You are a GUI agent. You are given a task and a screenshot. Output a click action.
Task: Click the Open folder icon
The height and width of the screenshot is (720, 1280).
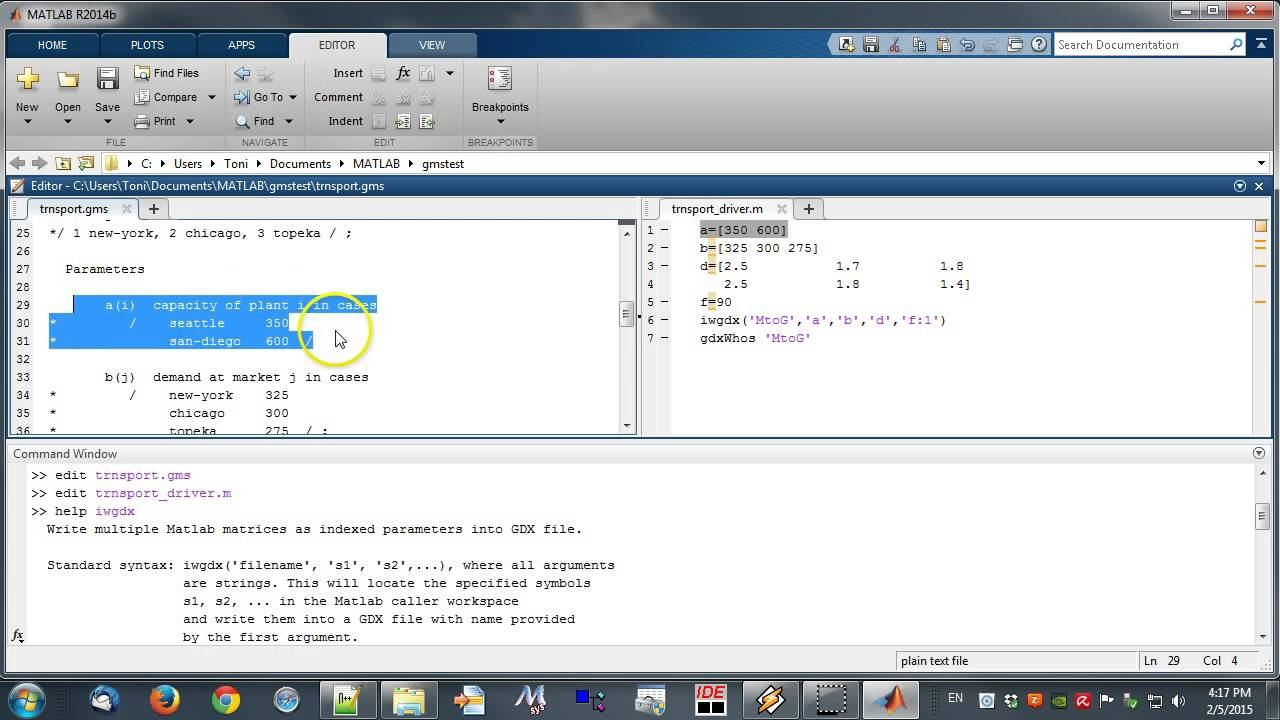67,79
